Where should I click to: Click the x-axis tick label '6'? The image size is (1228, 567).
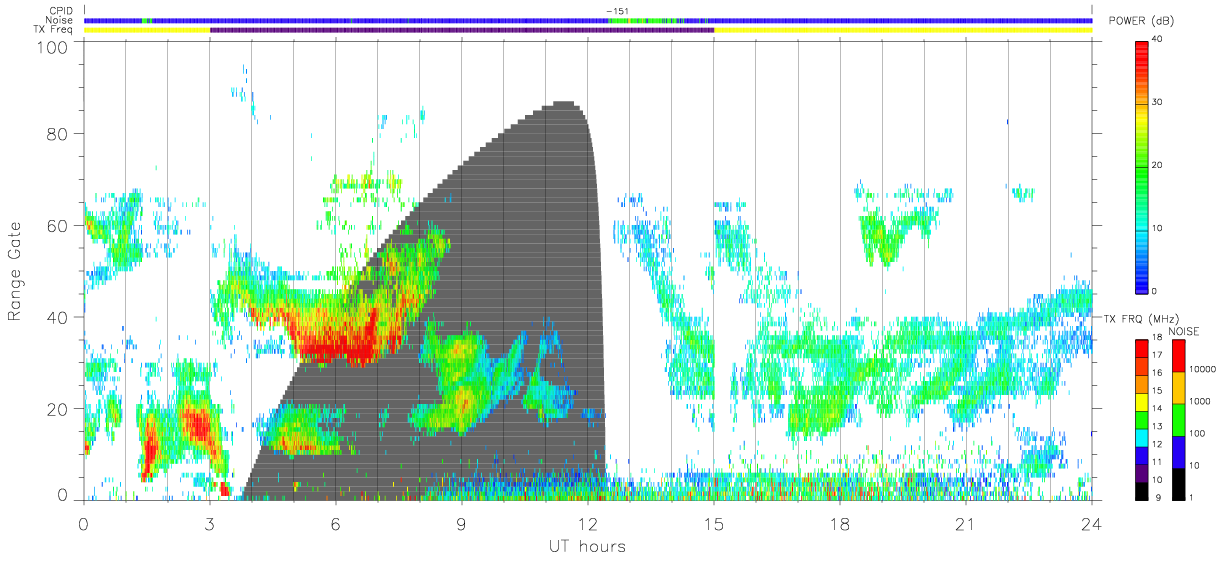pos(336,523)
